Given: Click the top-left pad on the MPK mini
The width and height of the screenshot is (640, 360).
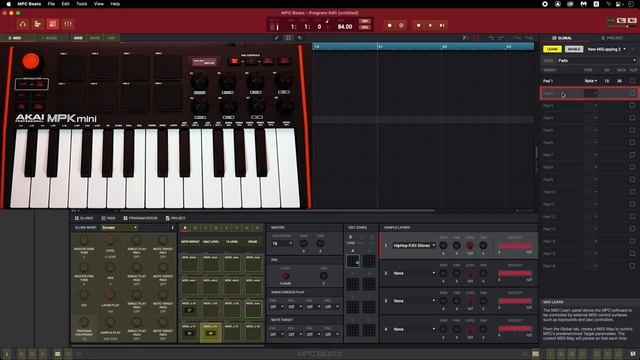Looking at the screenshot, I should (71, 67).
